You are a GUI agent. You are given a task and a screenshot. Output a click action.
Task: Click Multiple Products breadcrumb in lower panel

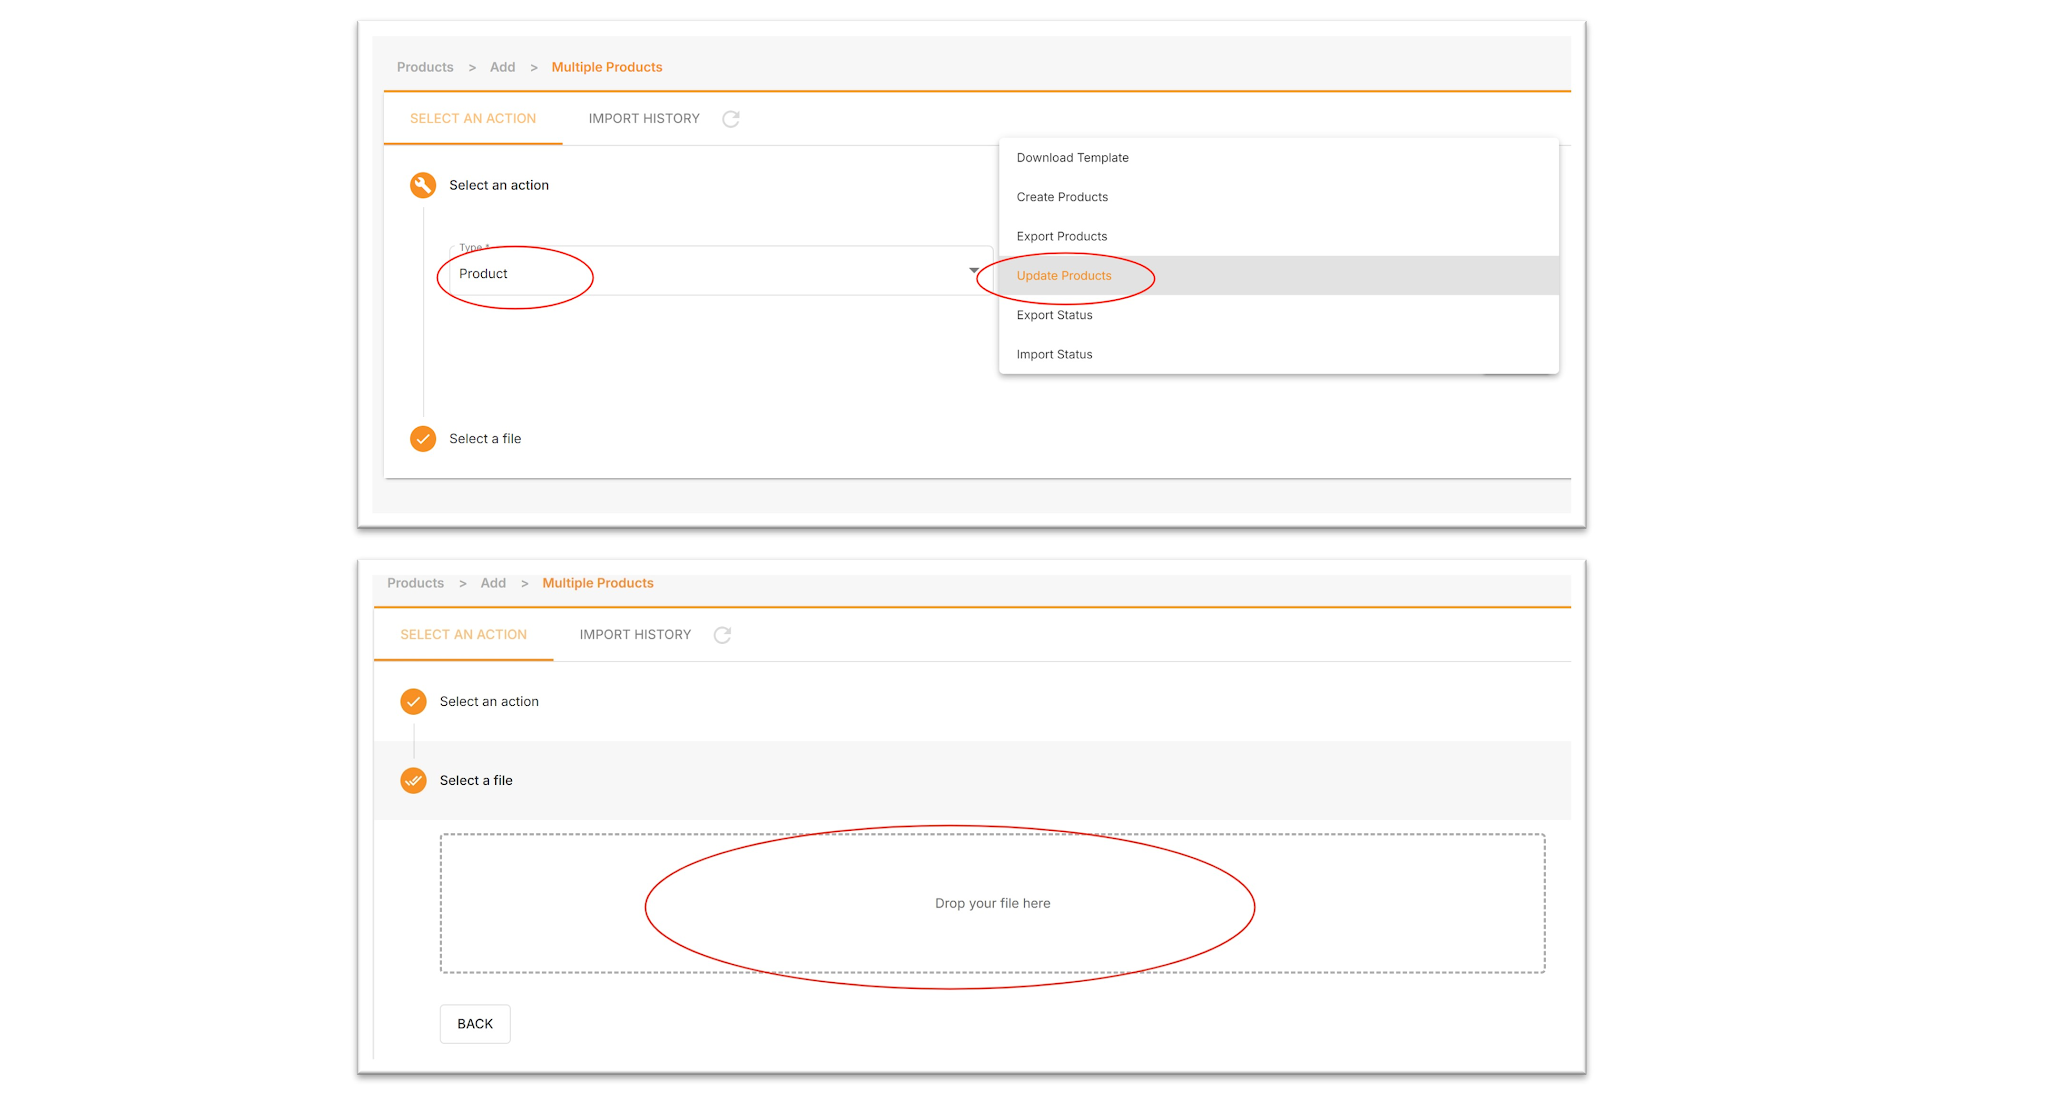point(598,583)
